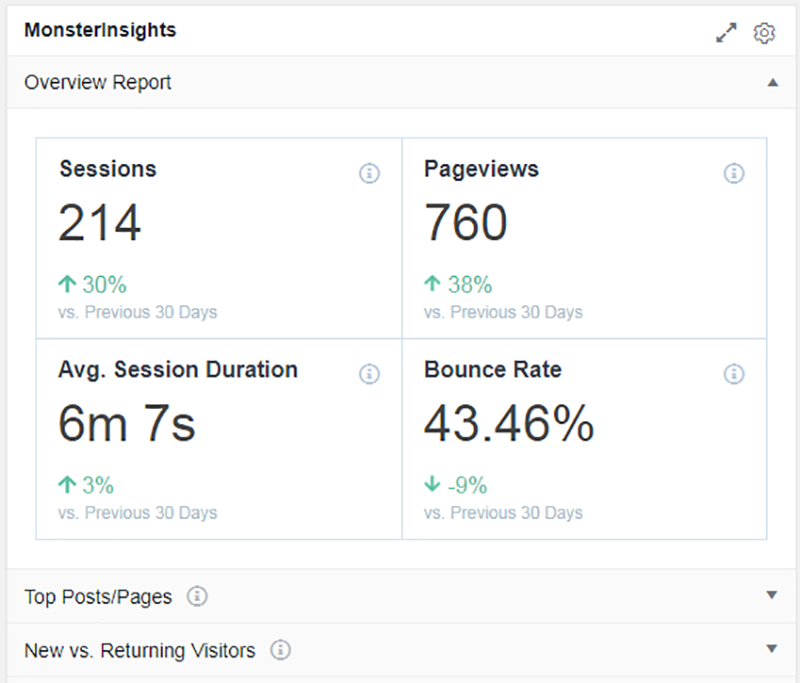
Task: Expand the New vs. Returning Visitors arrow
Action: tap(771, 649)
